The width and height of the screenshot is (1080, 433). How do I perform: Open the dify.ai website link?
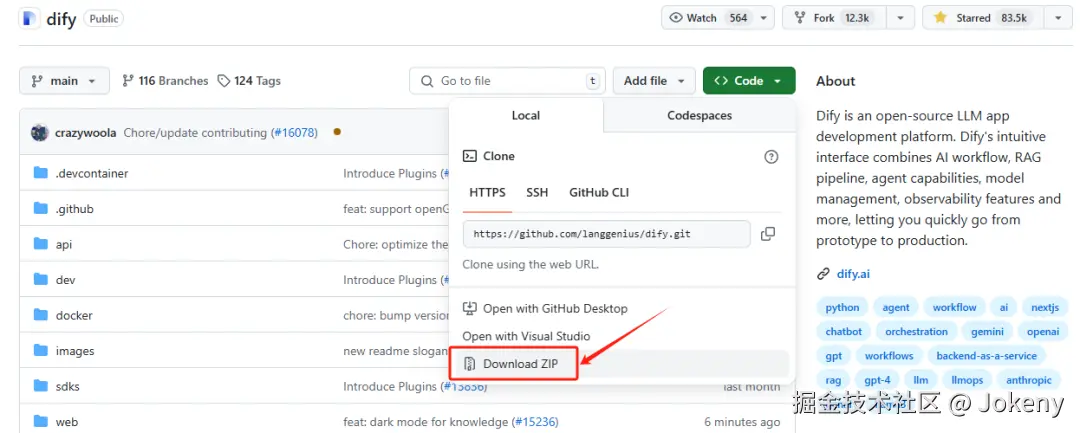coord(853,274)
